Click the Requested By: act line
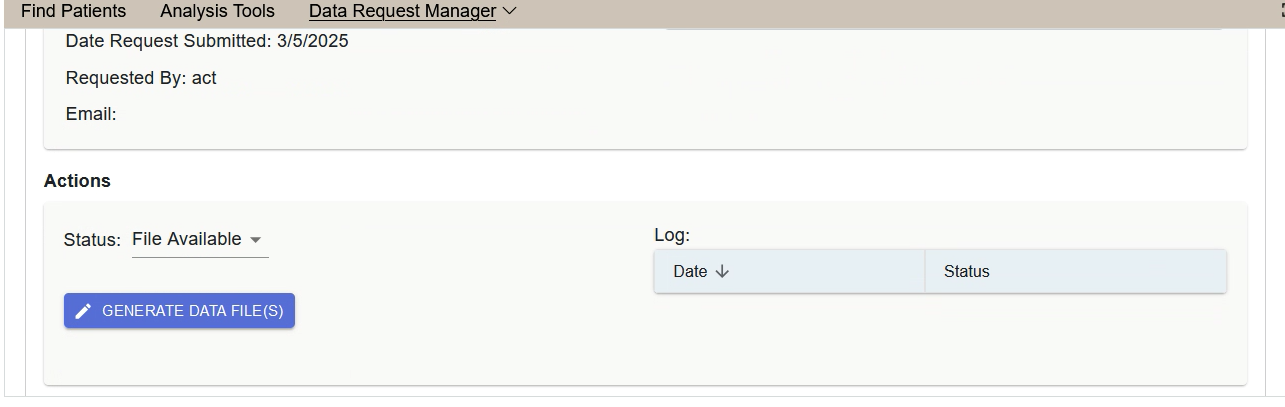1285x407 pixels. point(141,77)
